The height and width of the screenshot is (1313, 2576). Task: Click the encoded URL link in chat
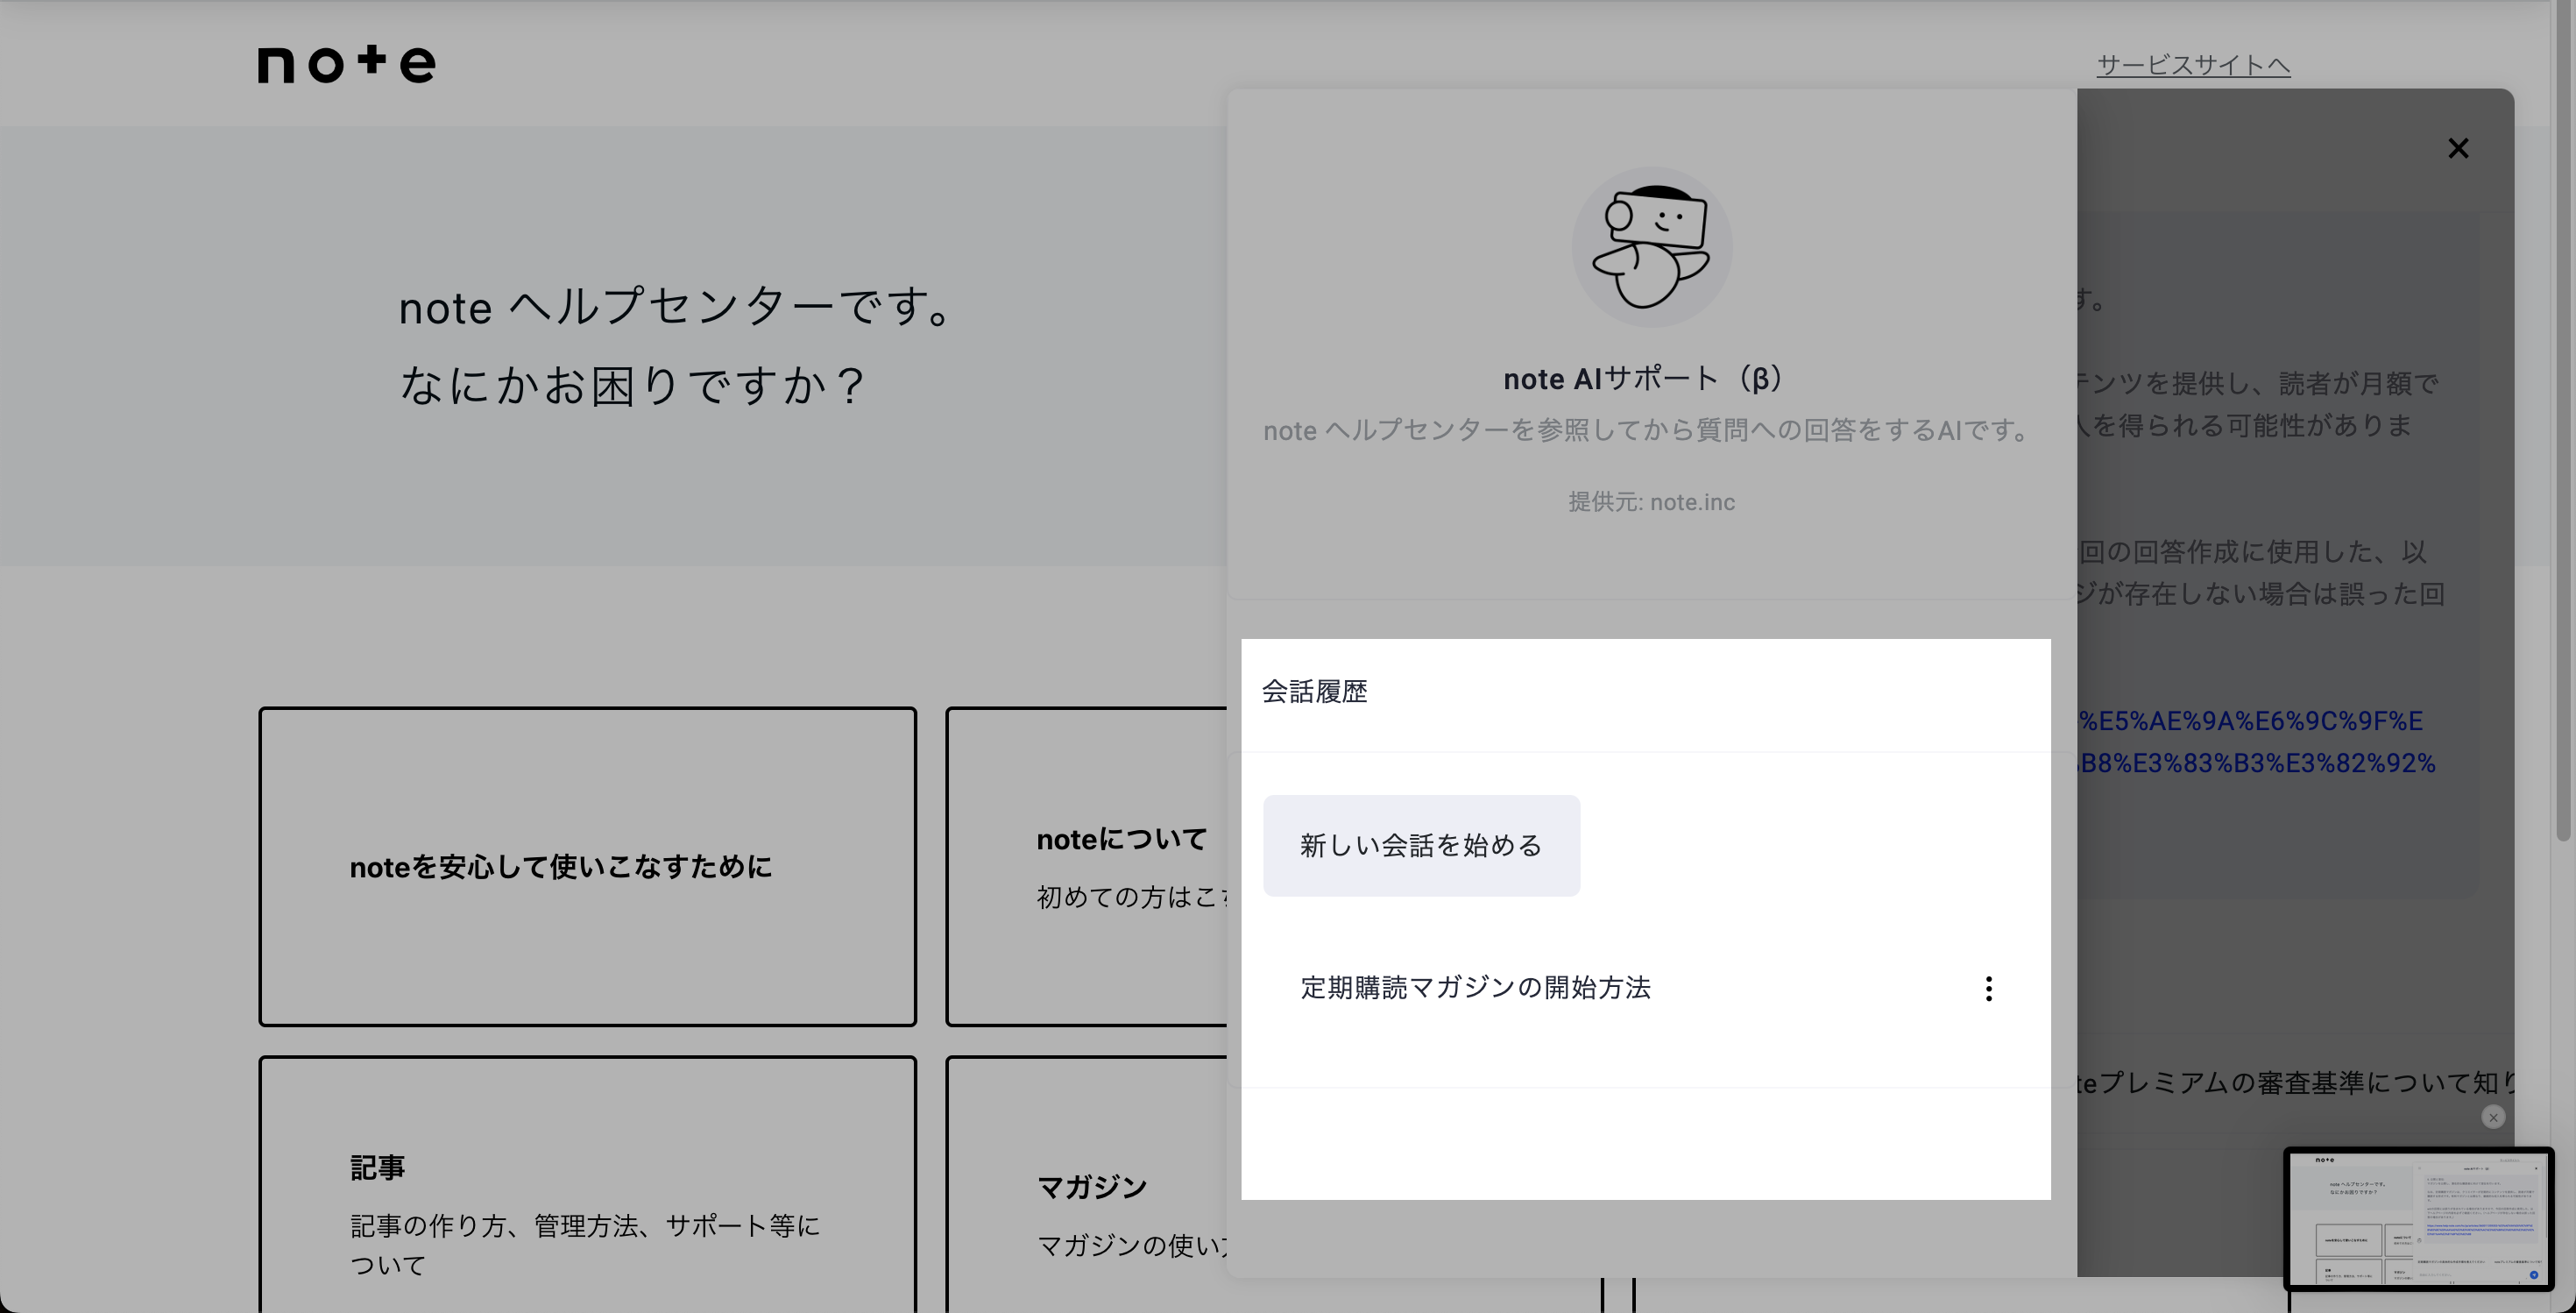coord(2255,742)
